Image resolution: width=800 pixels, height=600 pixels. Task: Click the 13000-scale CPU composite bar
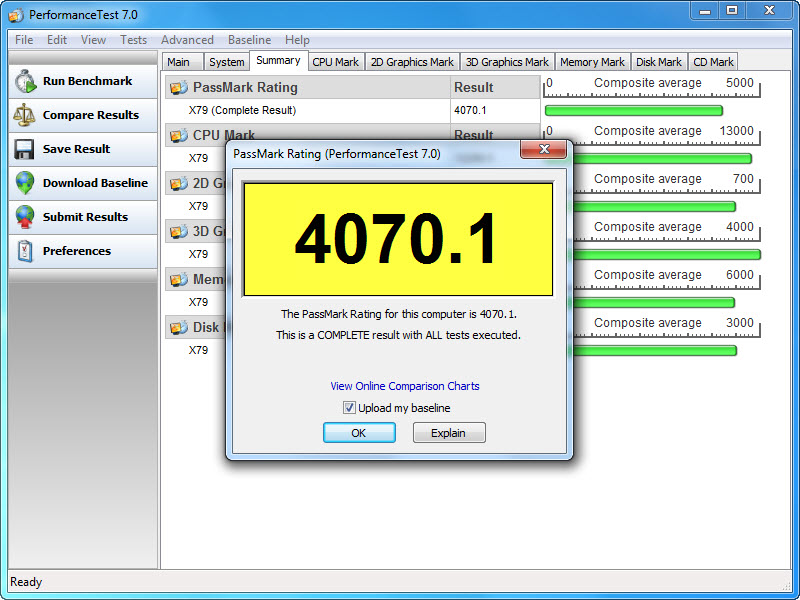coord(662,159)
